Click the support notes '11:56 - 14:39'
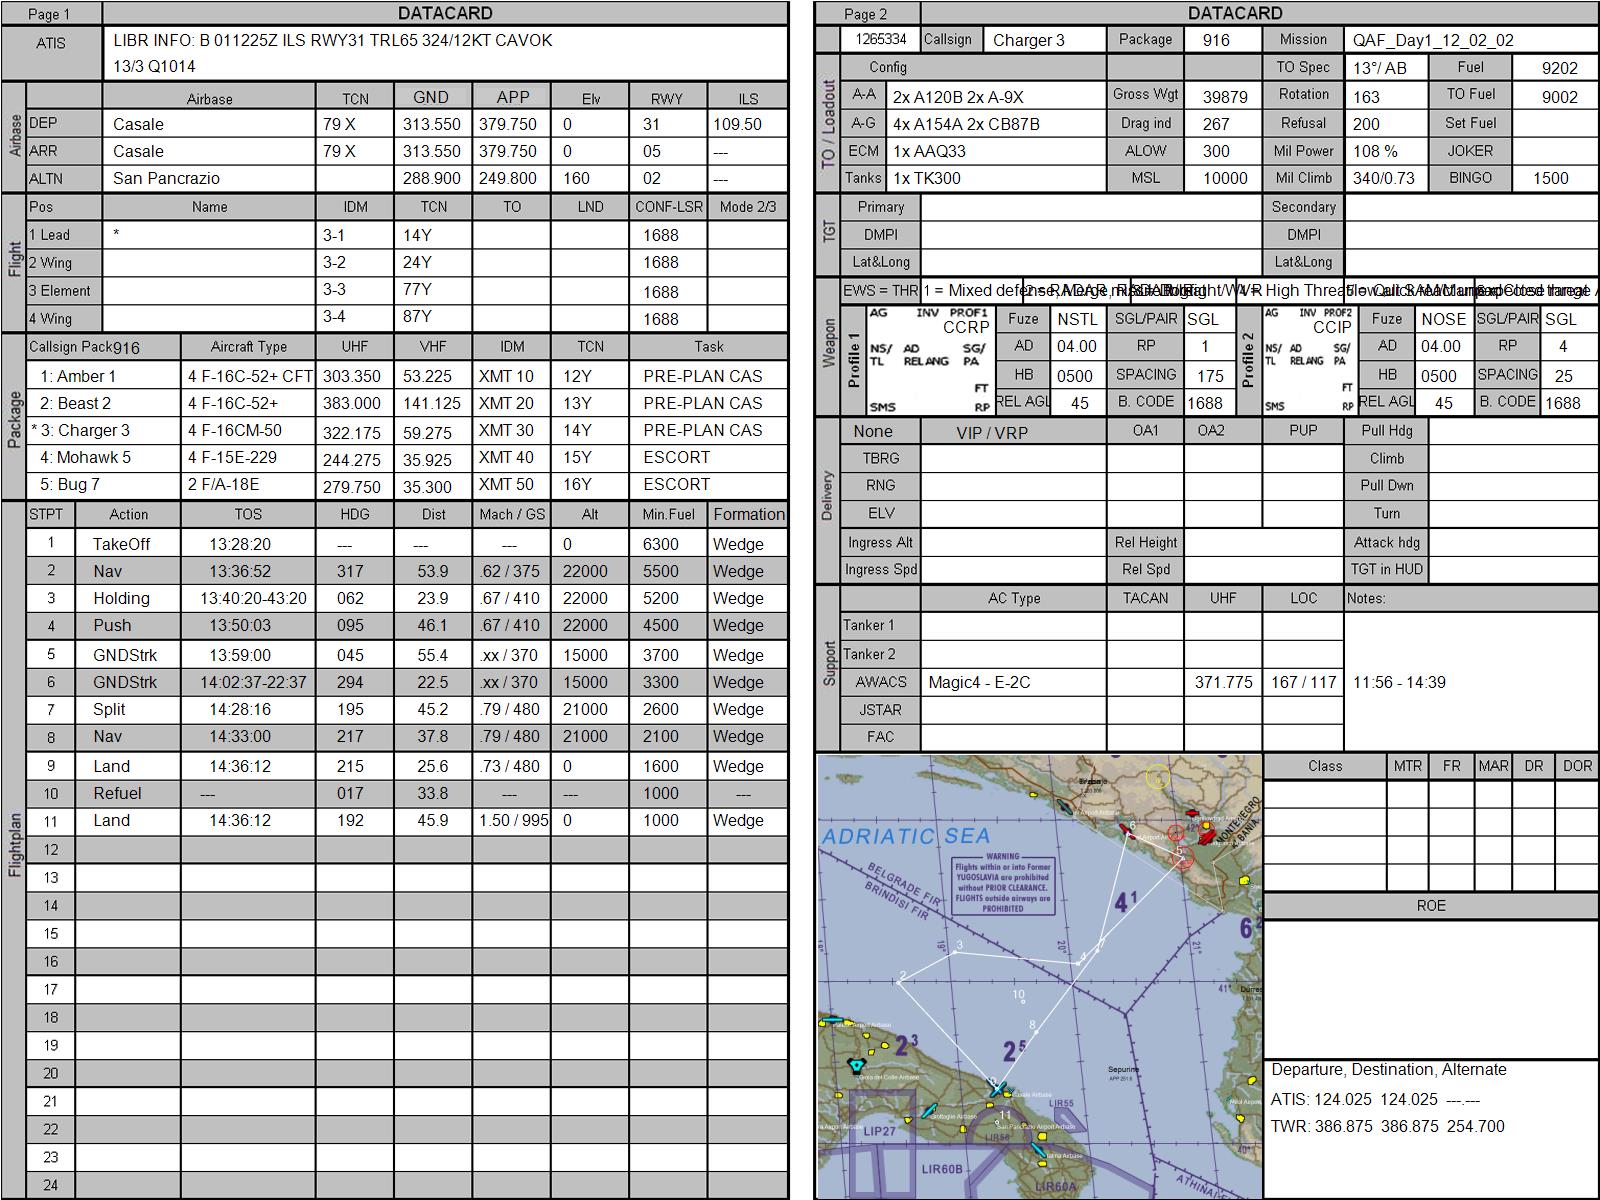This screenshot has height=1200, width=1600. pyautogui.click(x=1399, y=682)
